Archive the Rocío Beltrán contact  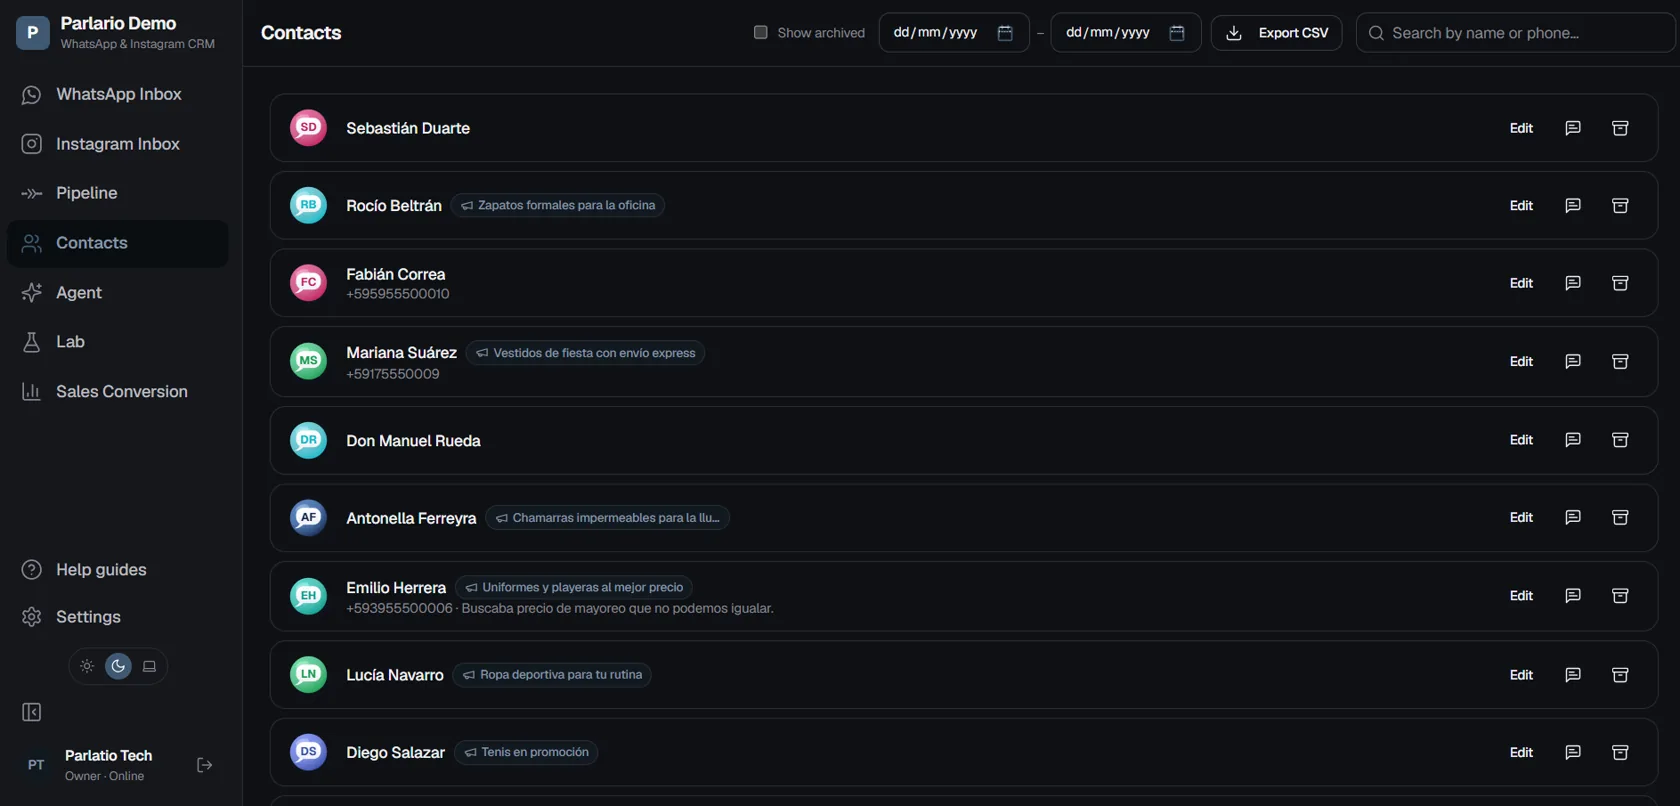pos(1620,205)
